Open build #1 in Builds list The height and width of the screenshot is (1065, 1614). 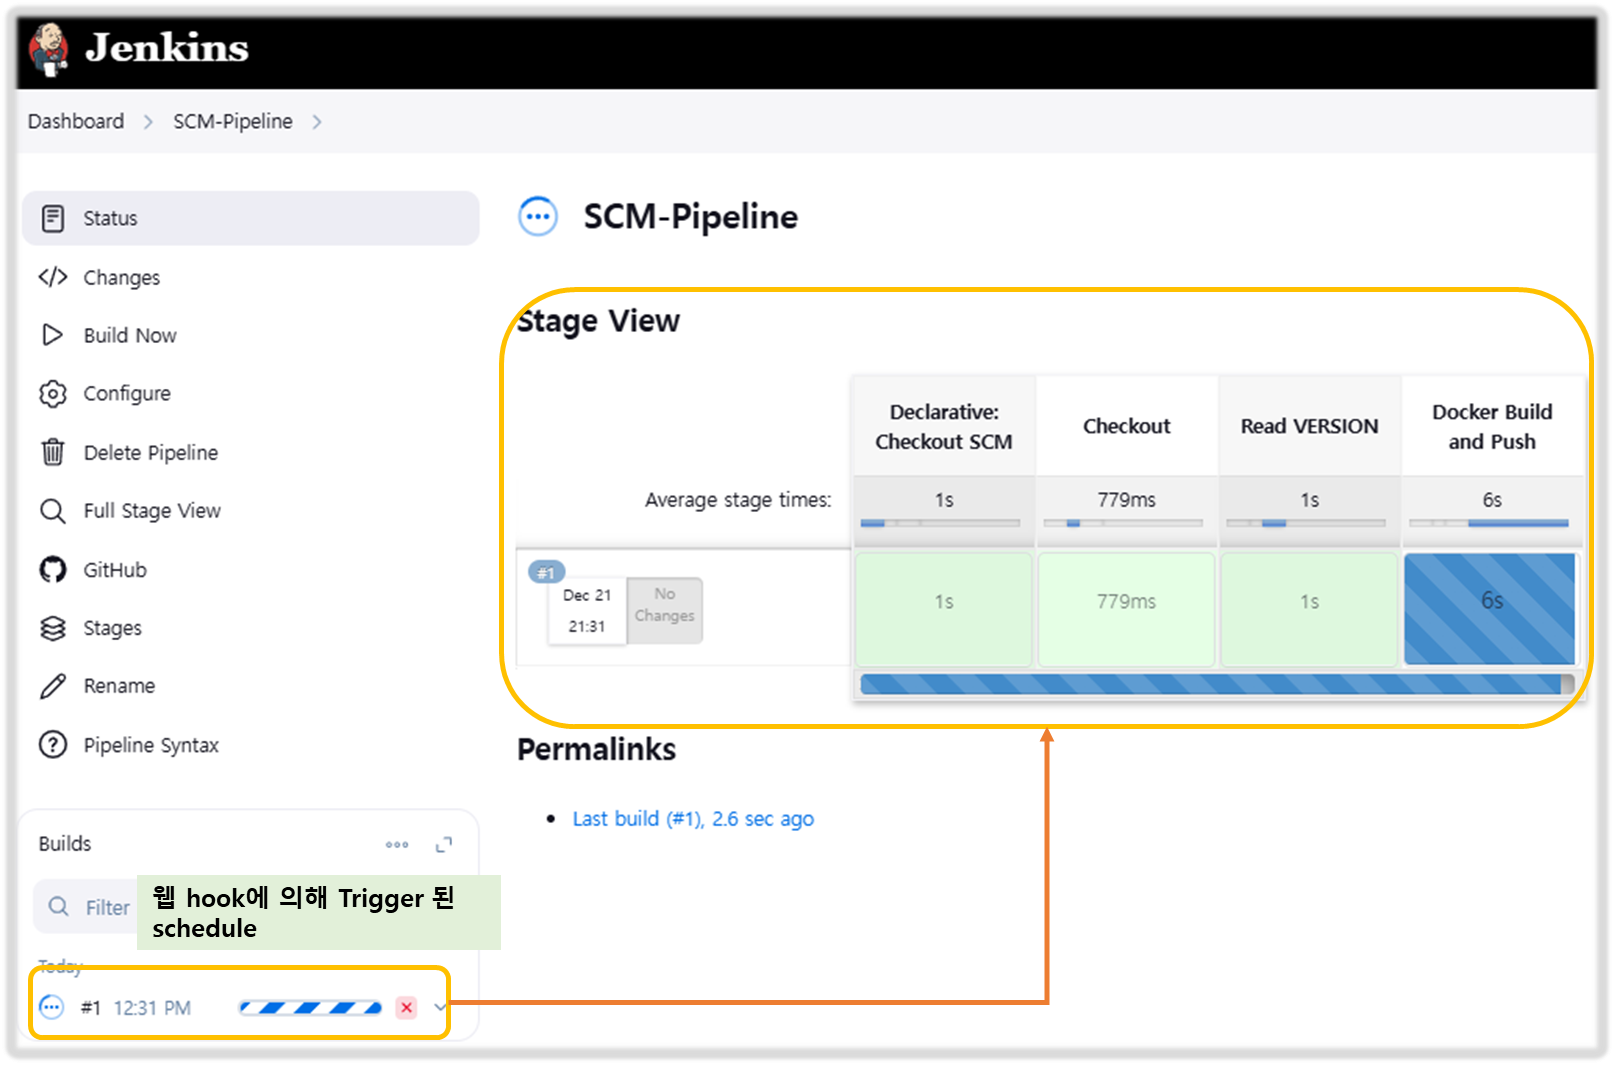click(x=91, y=1008)
